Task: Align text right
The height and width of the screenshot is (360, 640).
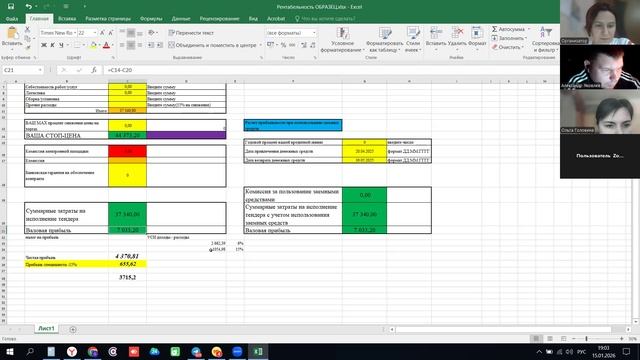Action: (x=140, y=45)
